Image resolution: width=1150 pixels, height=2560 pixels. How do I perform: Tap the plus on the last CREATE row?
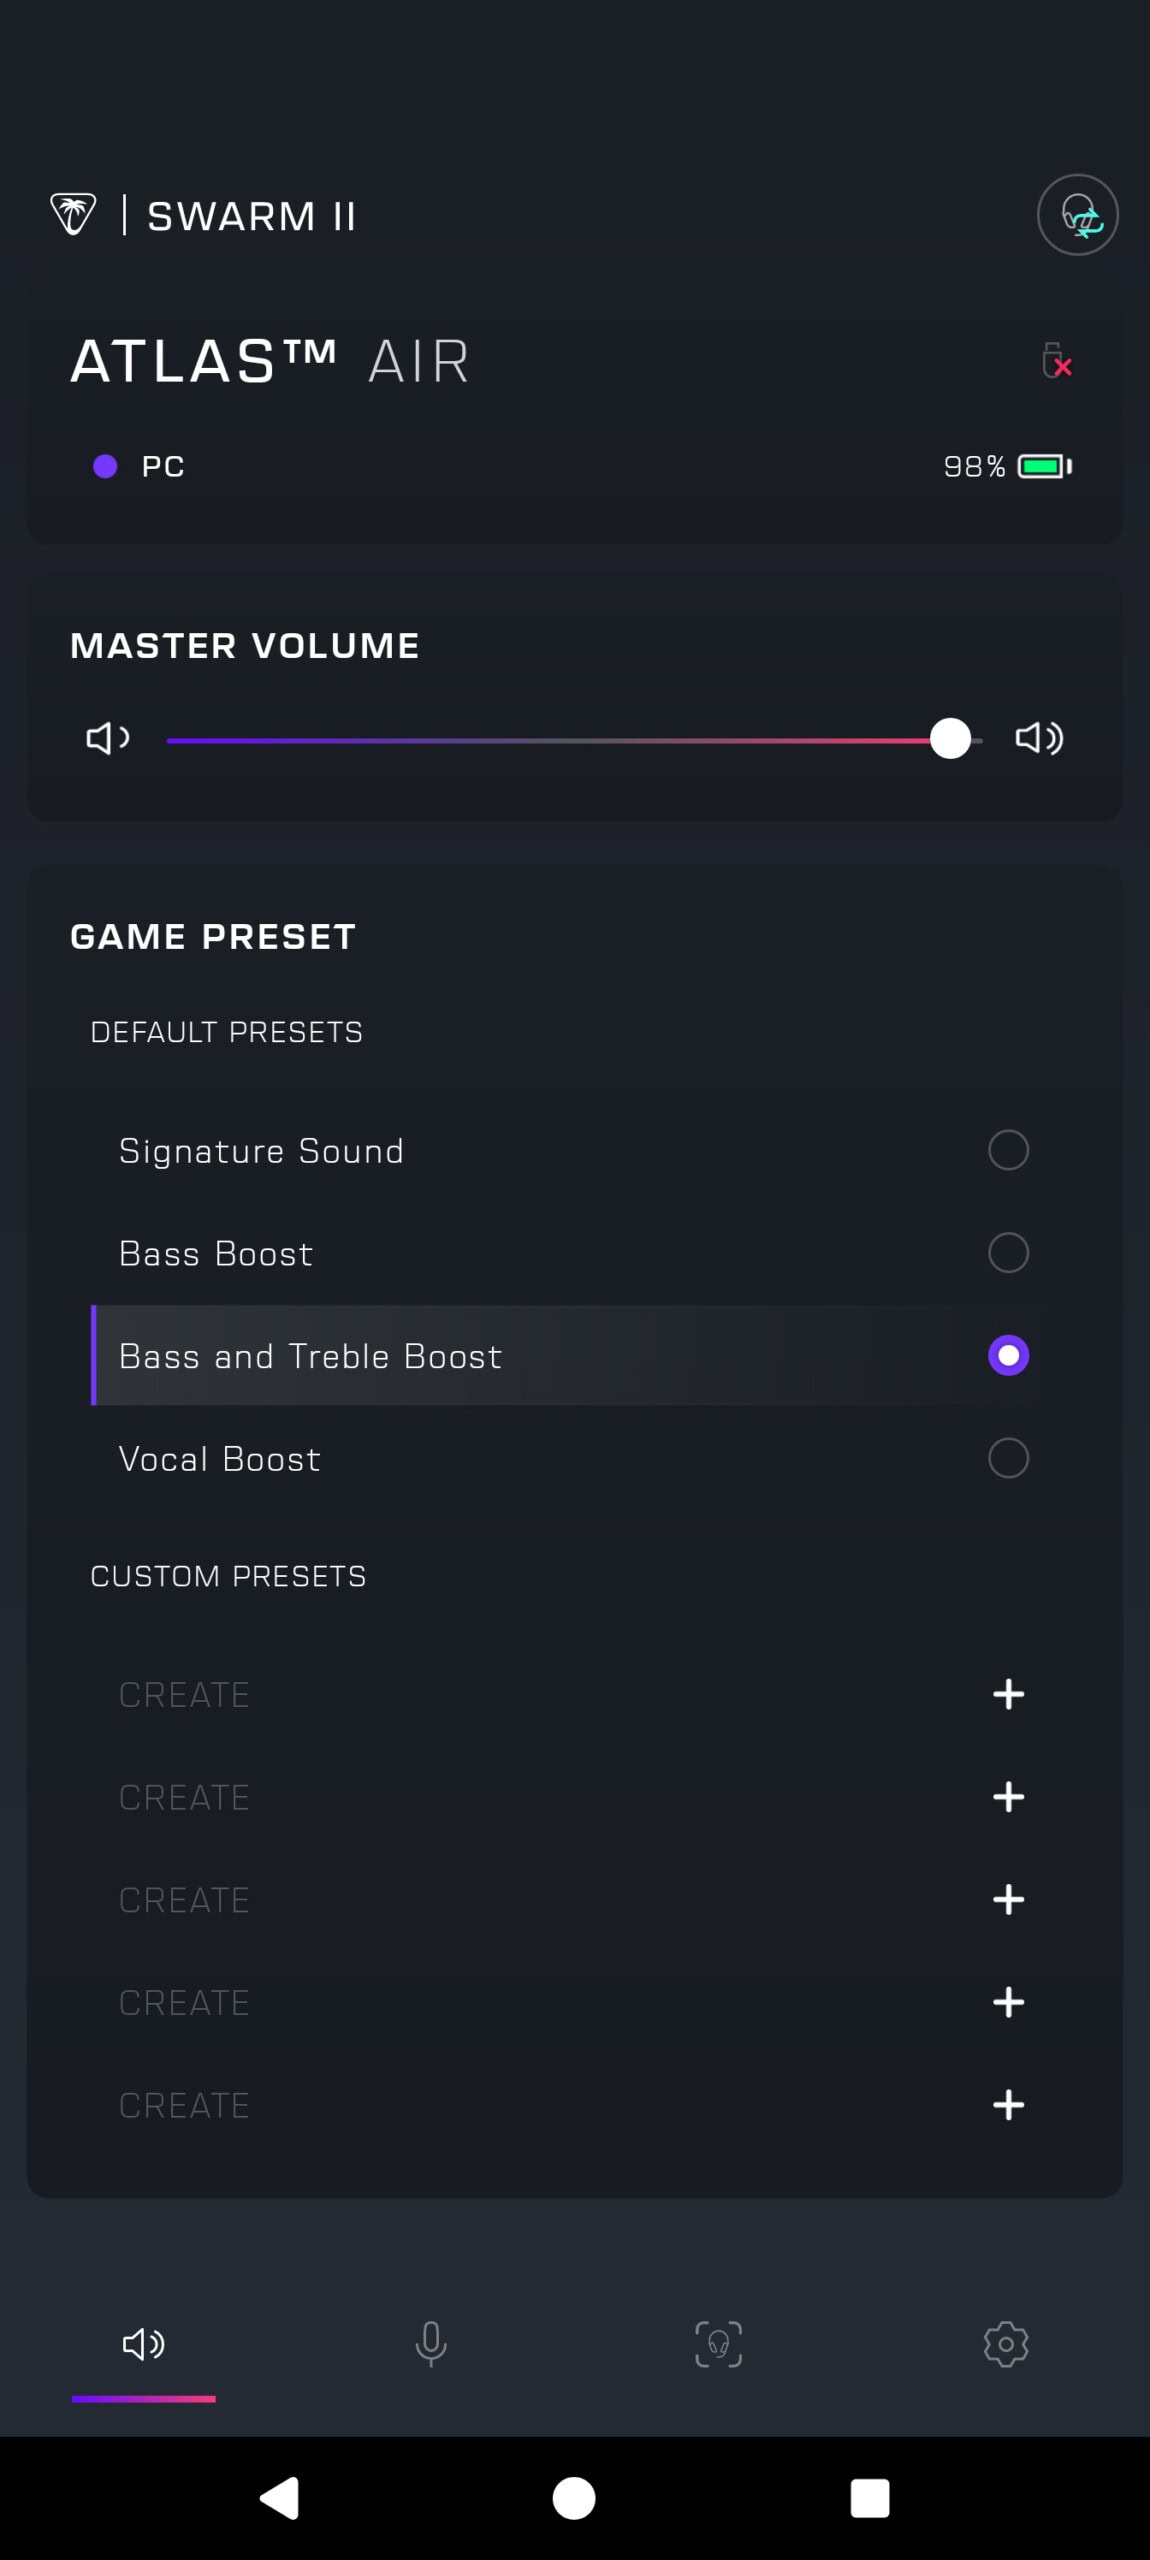[x=1008, y=2105]
